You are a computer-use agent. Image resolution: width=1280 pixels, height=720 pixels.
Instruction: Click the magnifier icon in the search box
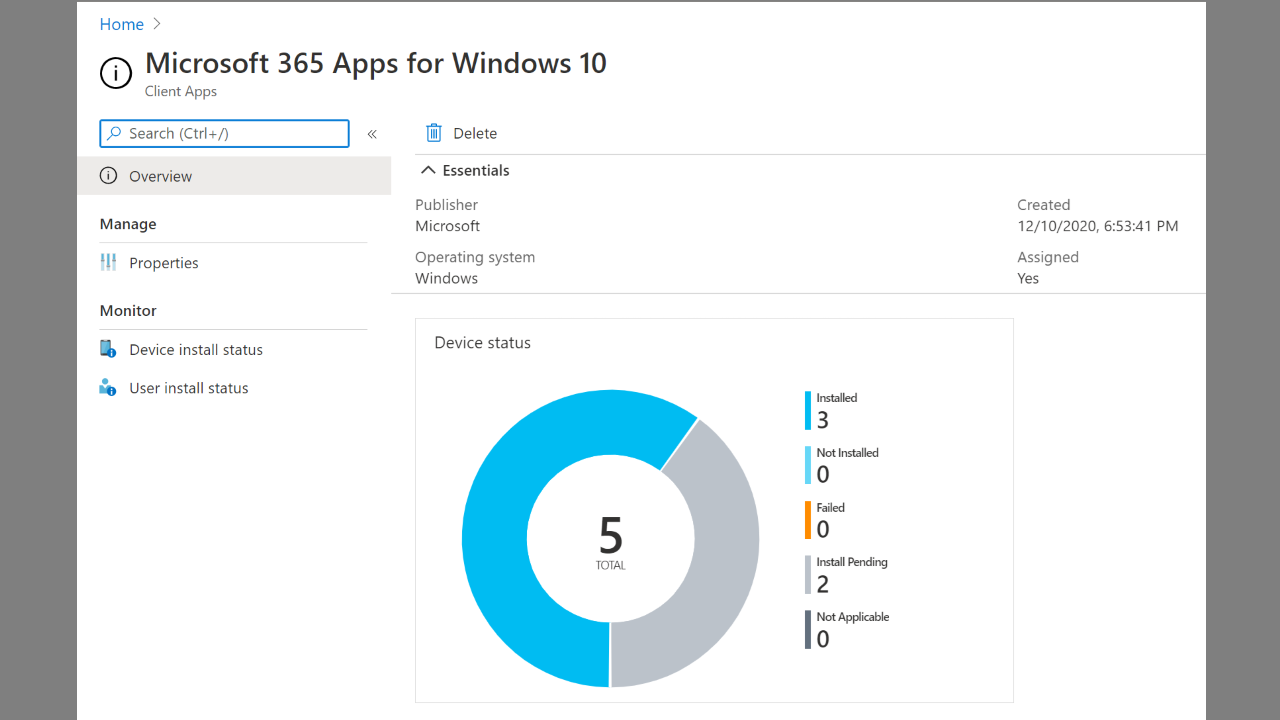(115, 133)
